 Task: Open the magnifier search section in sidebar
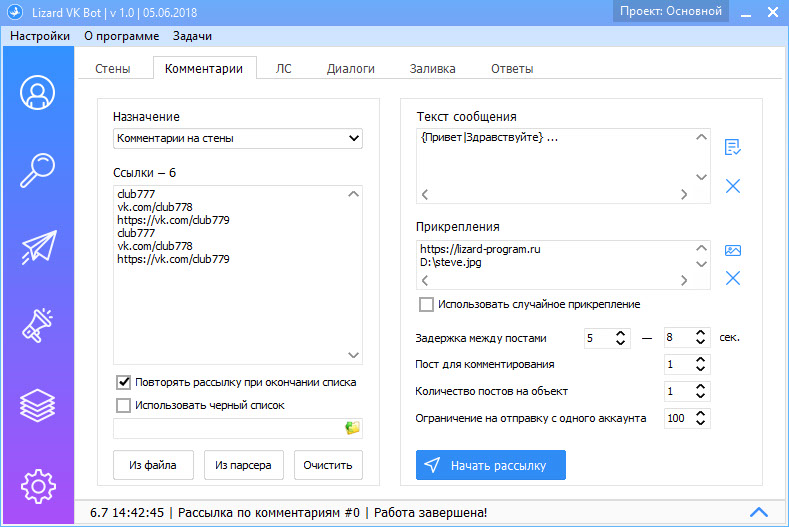[37, 171]
